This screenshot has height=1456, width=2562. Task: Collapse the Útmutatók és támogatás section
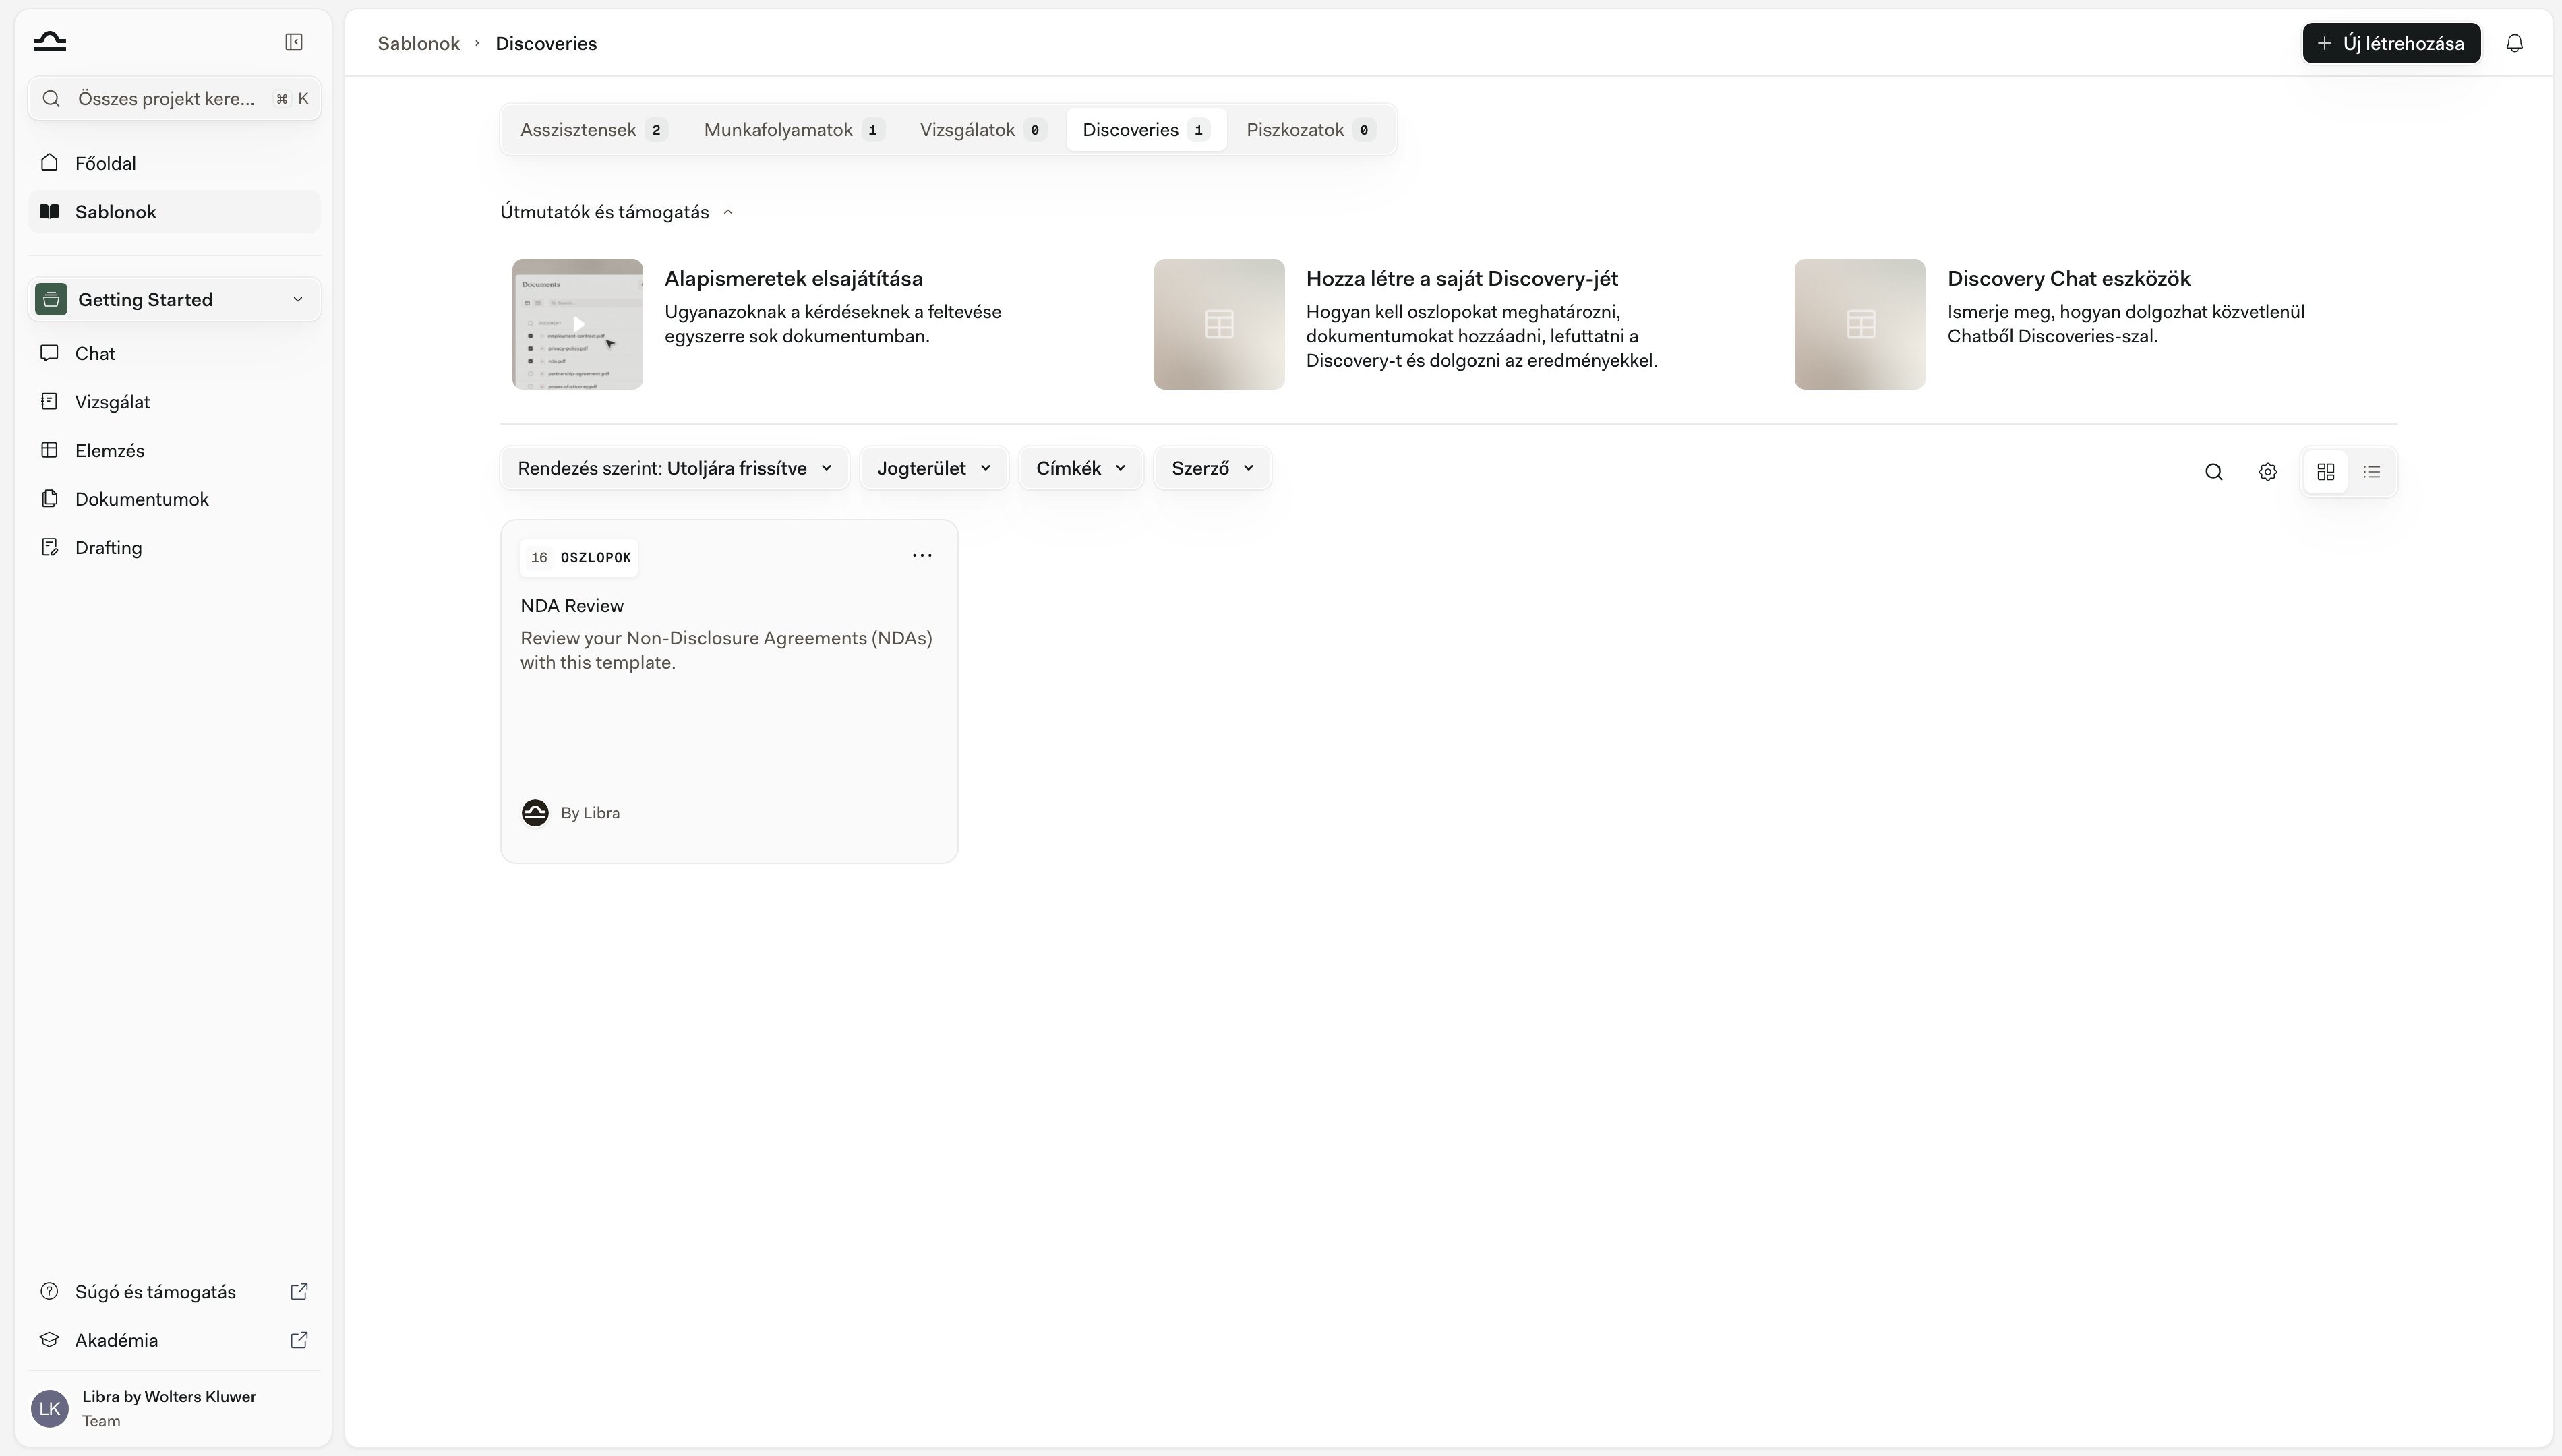[x=617, y=212]
